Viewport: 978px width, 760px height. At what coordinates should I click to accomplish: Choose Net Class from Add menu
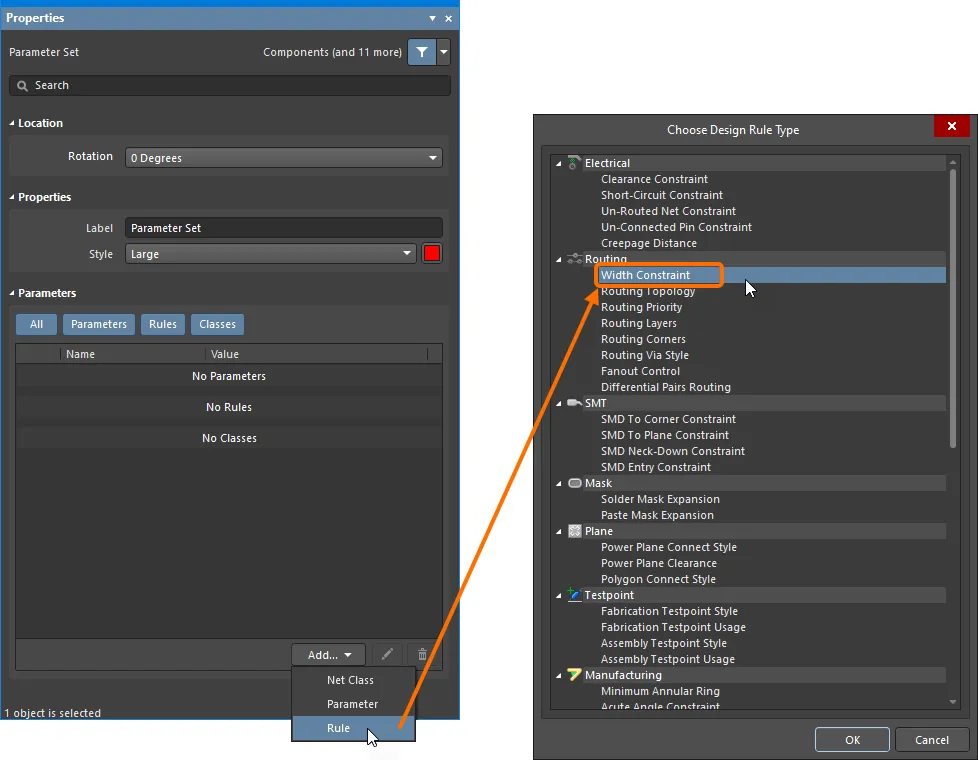pos(353,680)
